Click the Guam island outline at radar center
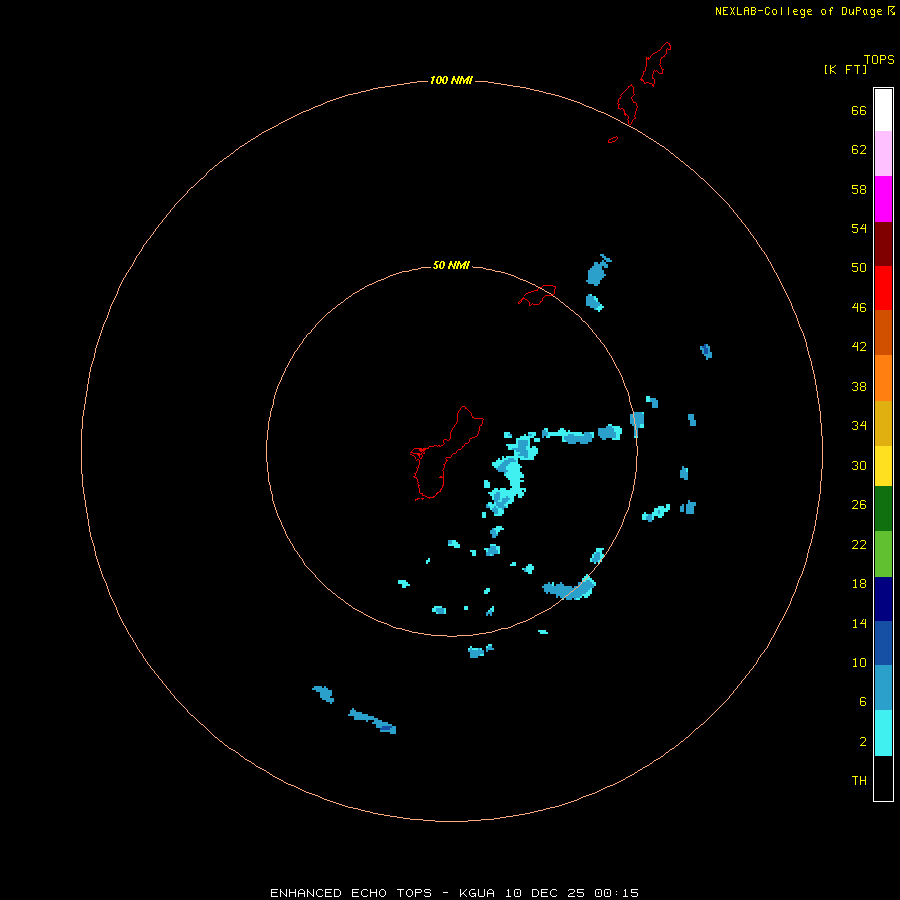Image resolution: width=900 pixels, height=900 pixels. click(x=447, y=453)
